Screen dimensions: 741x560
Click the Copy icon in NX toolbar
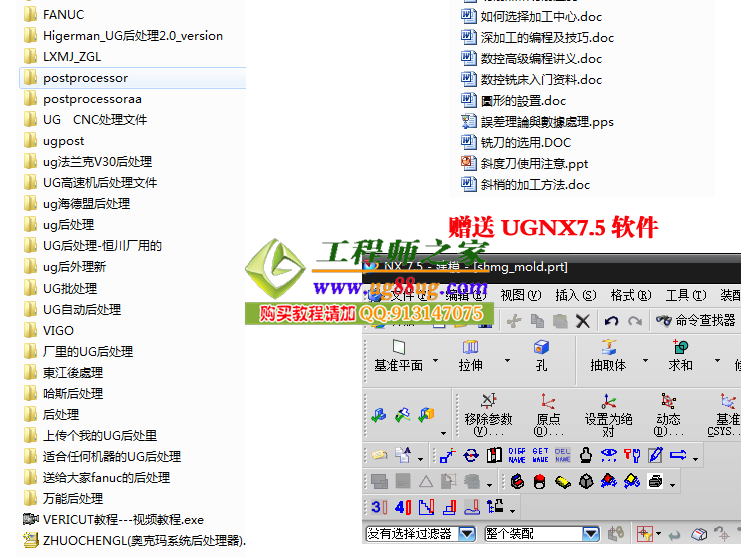tap(537, 321)
